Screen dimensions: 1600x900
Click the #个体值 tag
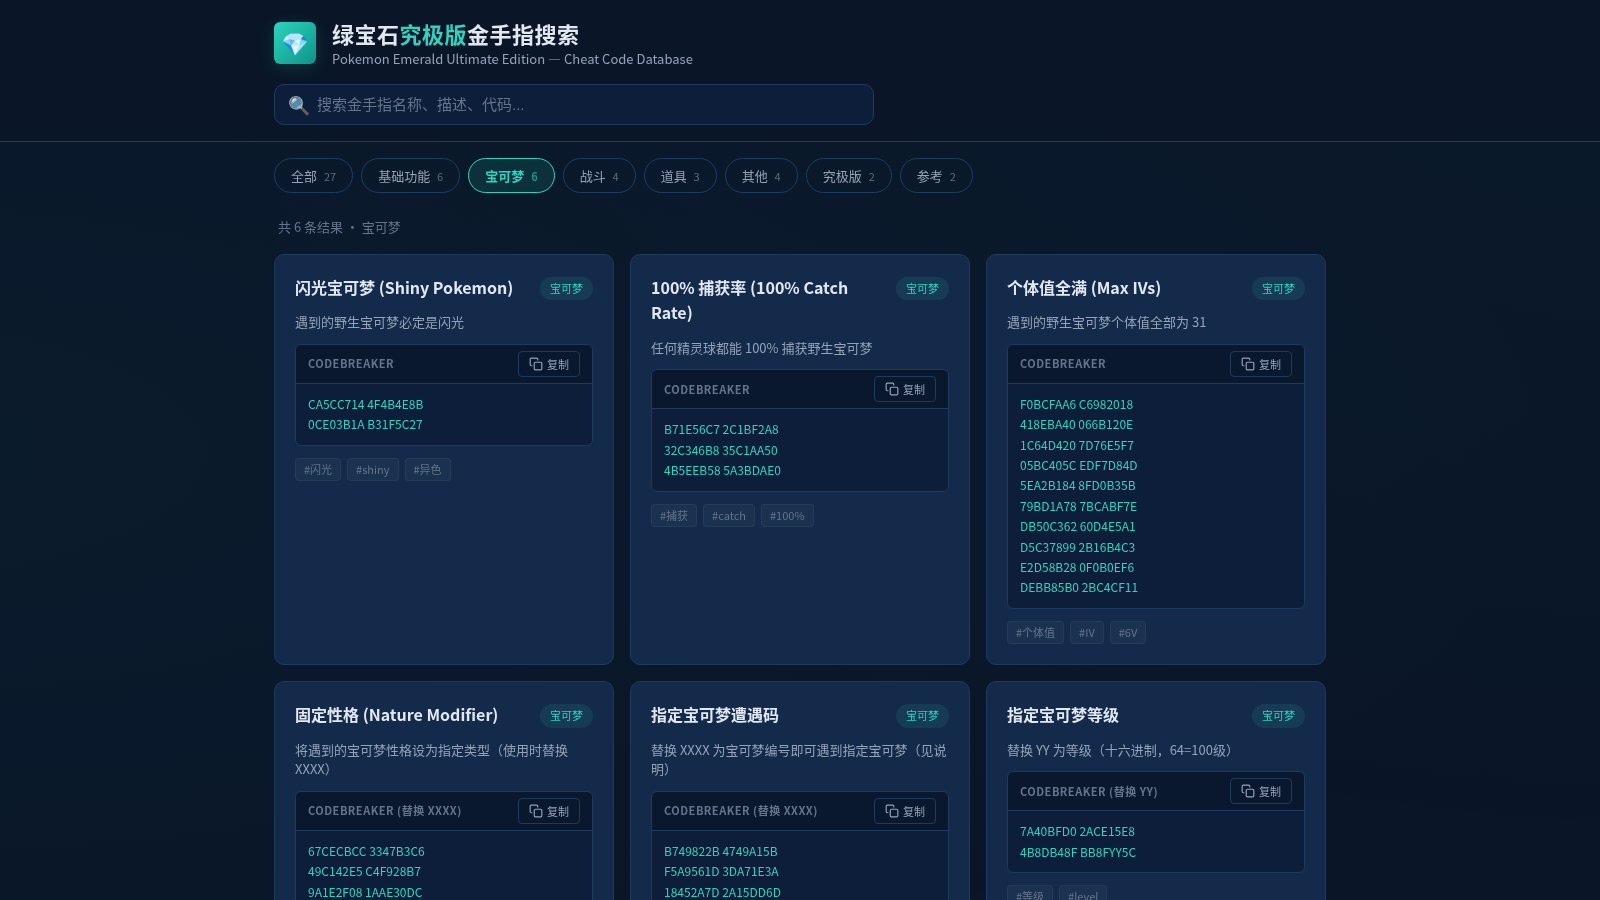click(1035, 633)
